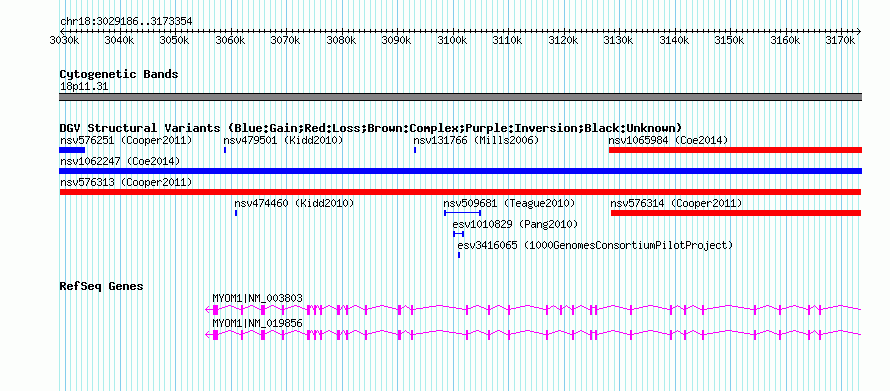Open the nsv576314 (Cooper2011) label
Viewport: 890px width, 391px height.
[x=676, y=203]
